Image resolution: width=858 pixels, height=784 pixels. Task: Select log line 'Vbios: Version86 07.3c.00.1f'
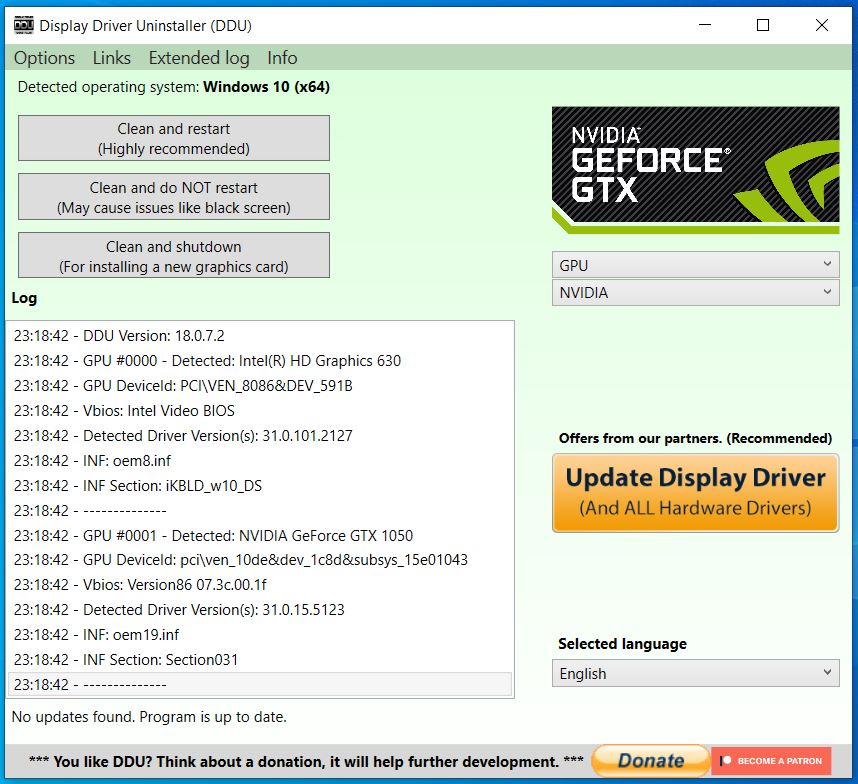(x=260, y=585)
